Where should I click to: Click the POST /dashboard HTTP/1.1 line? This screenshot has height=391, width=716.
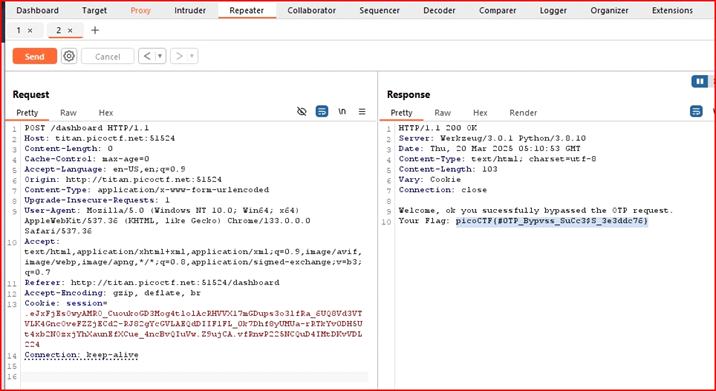click(87, 128)
